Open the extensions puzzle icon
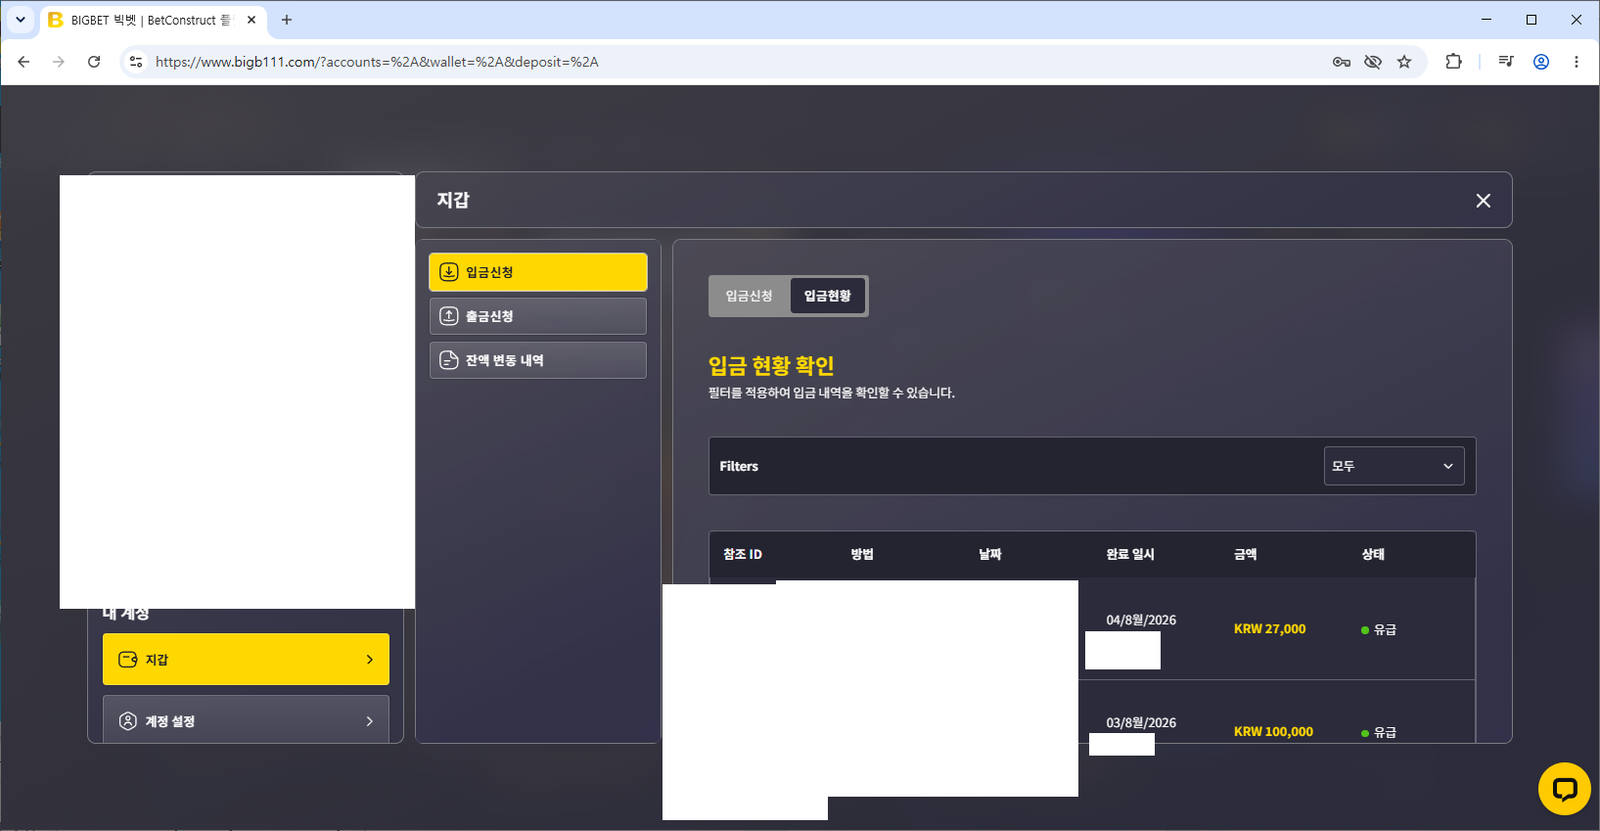Screen dimensions: 1600x831 tap(1454, 62)
